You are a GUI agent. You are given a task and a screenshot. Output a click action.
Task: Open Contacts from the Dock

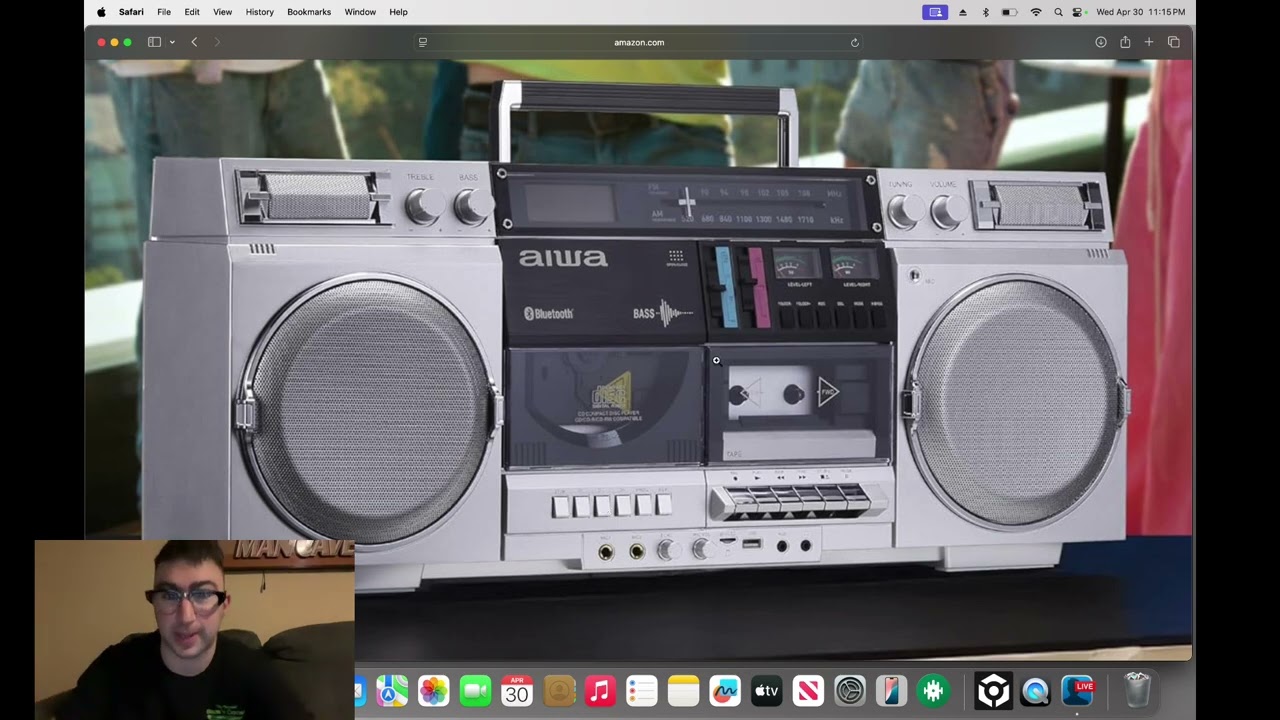pyautogui.click(x=558, y=690)
